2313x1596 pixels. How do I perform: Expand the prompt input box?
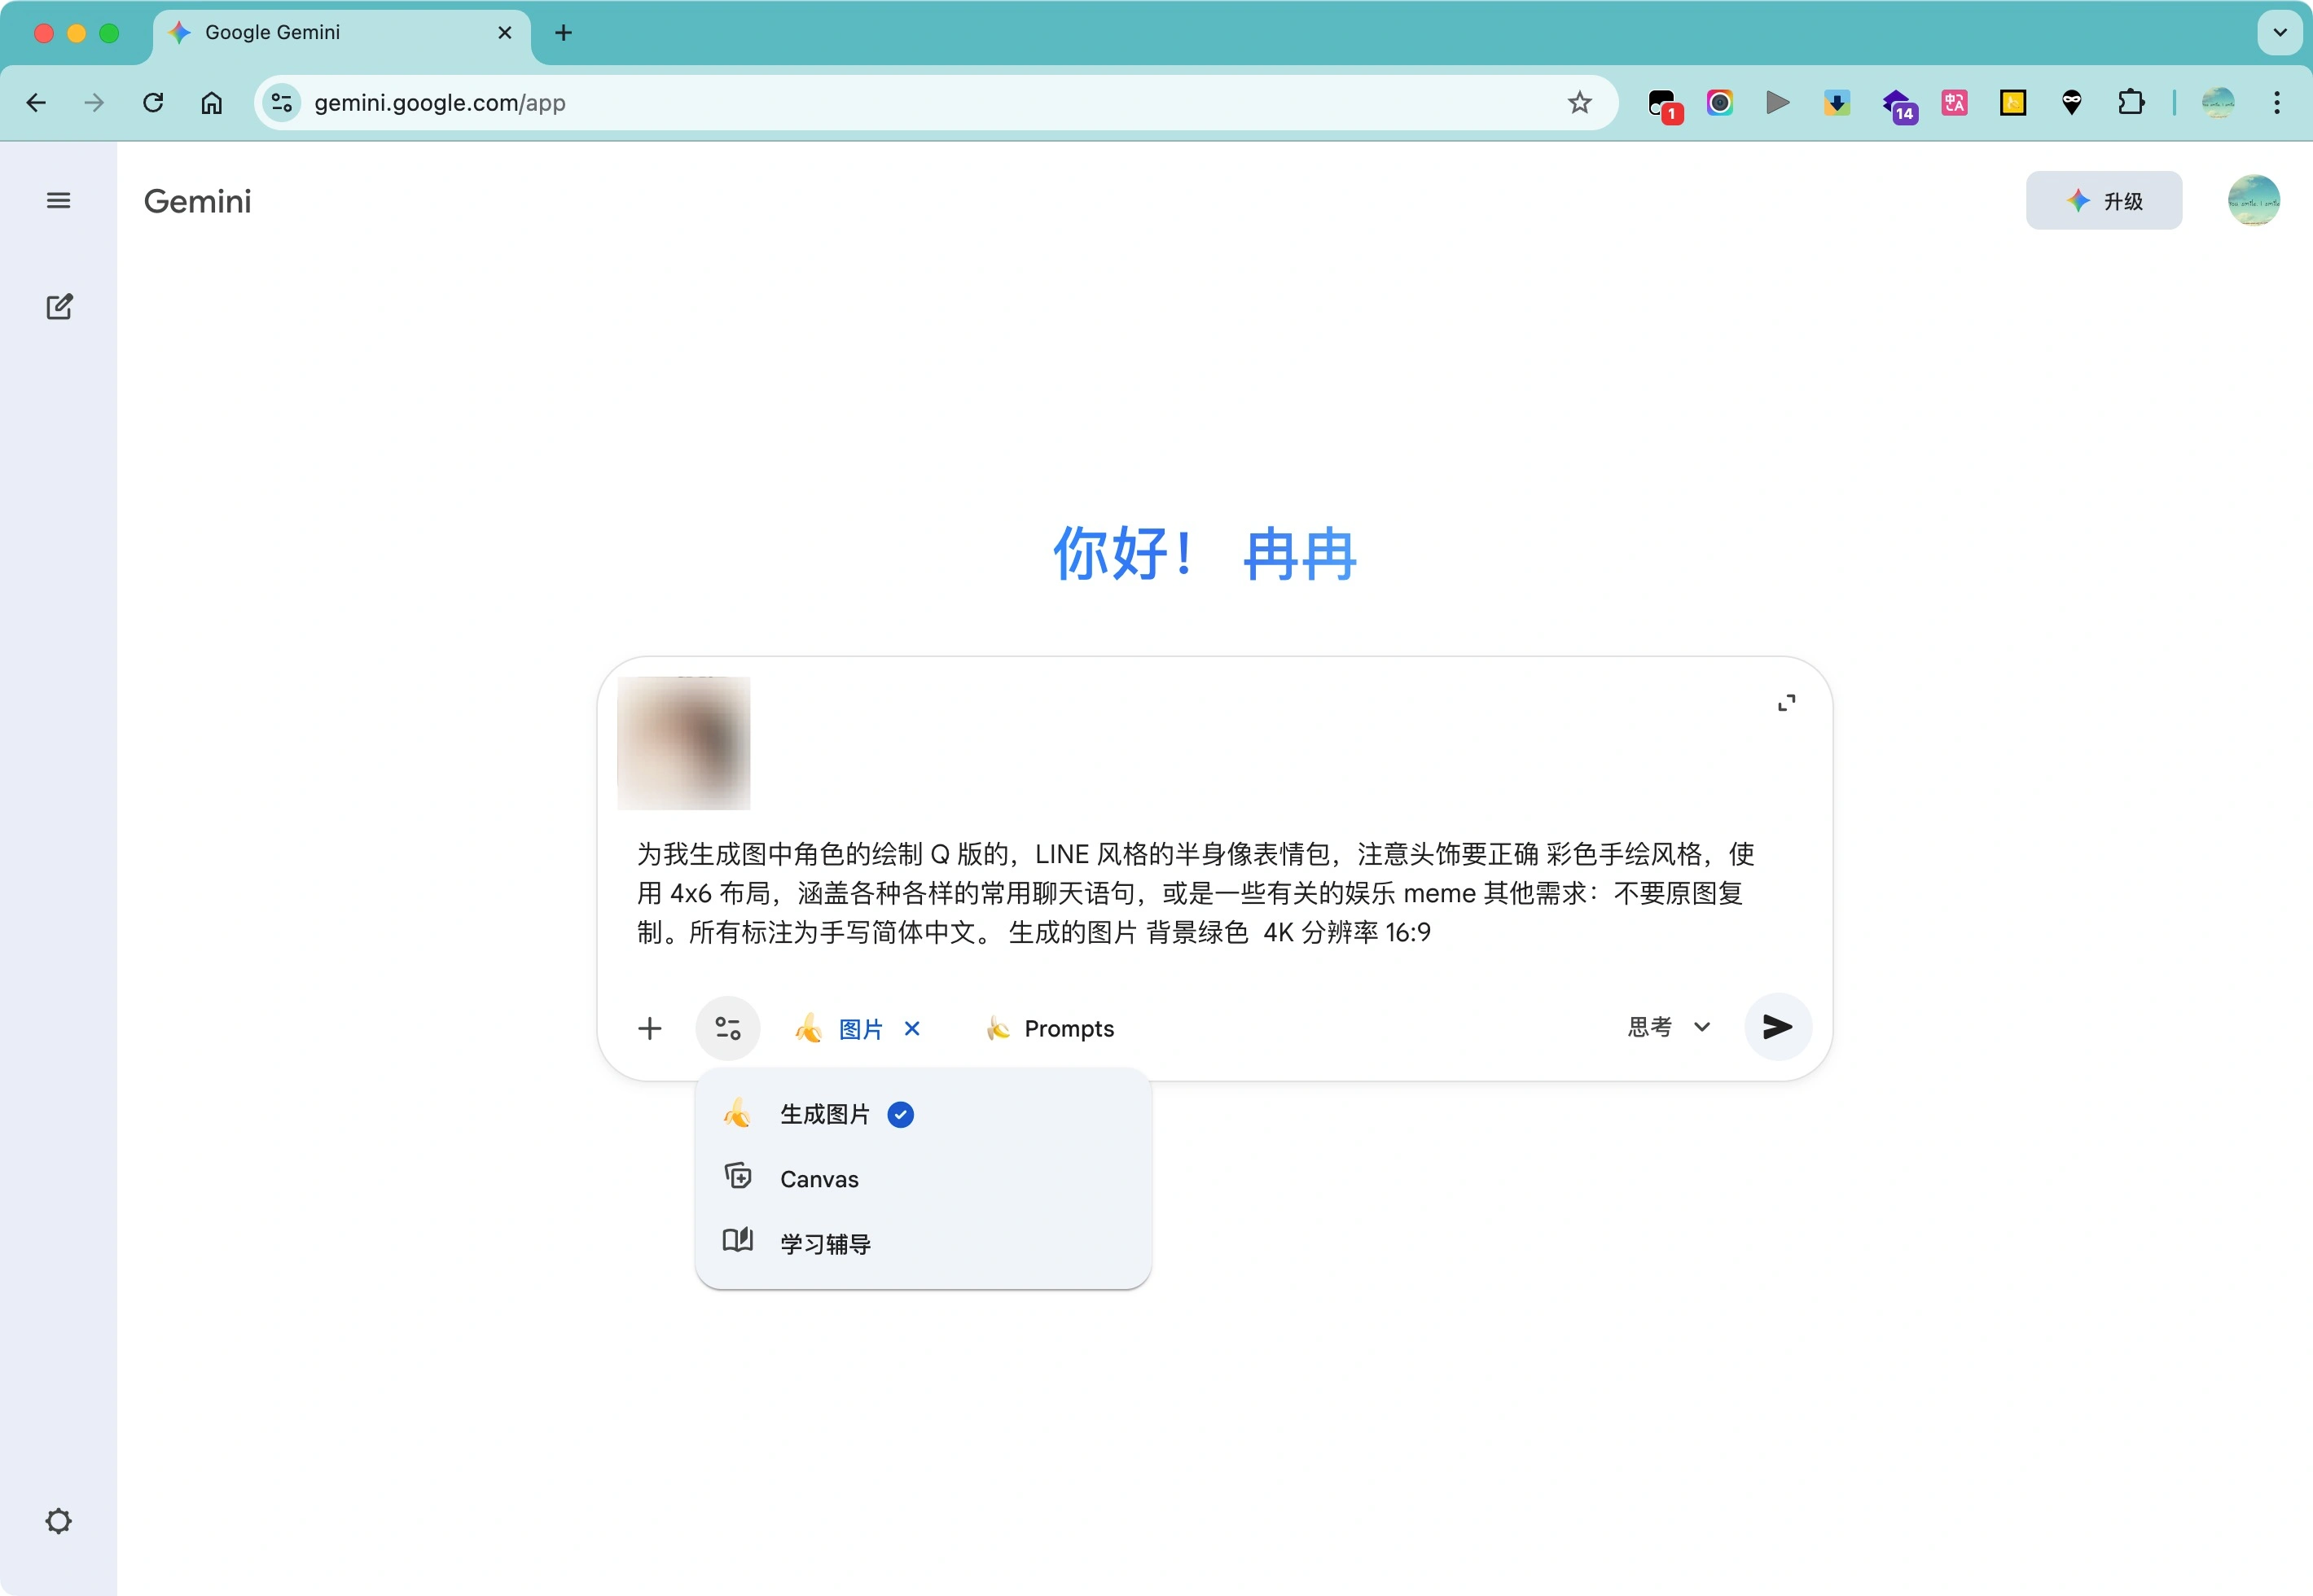pos(1786,703)
